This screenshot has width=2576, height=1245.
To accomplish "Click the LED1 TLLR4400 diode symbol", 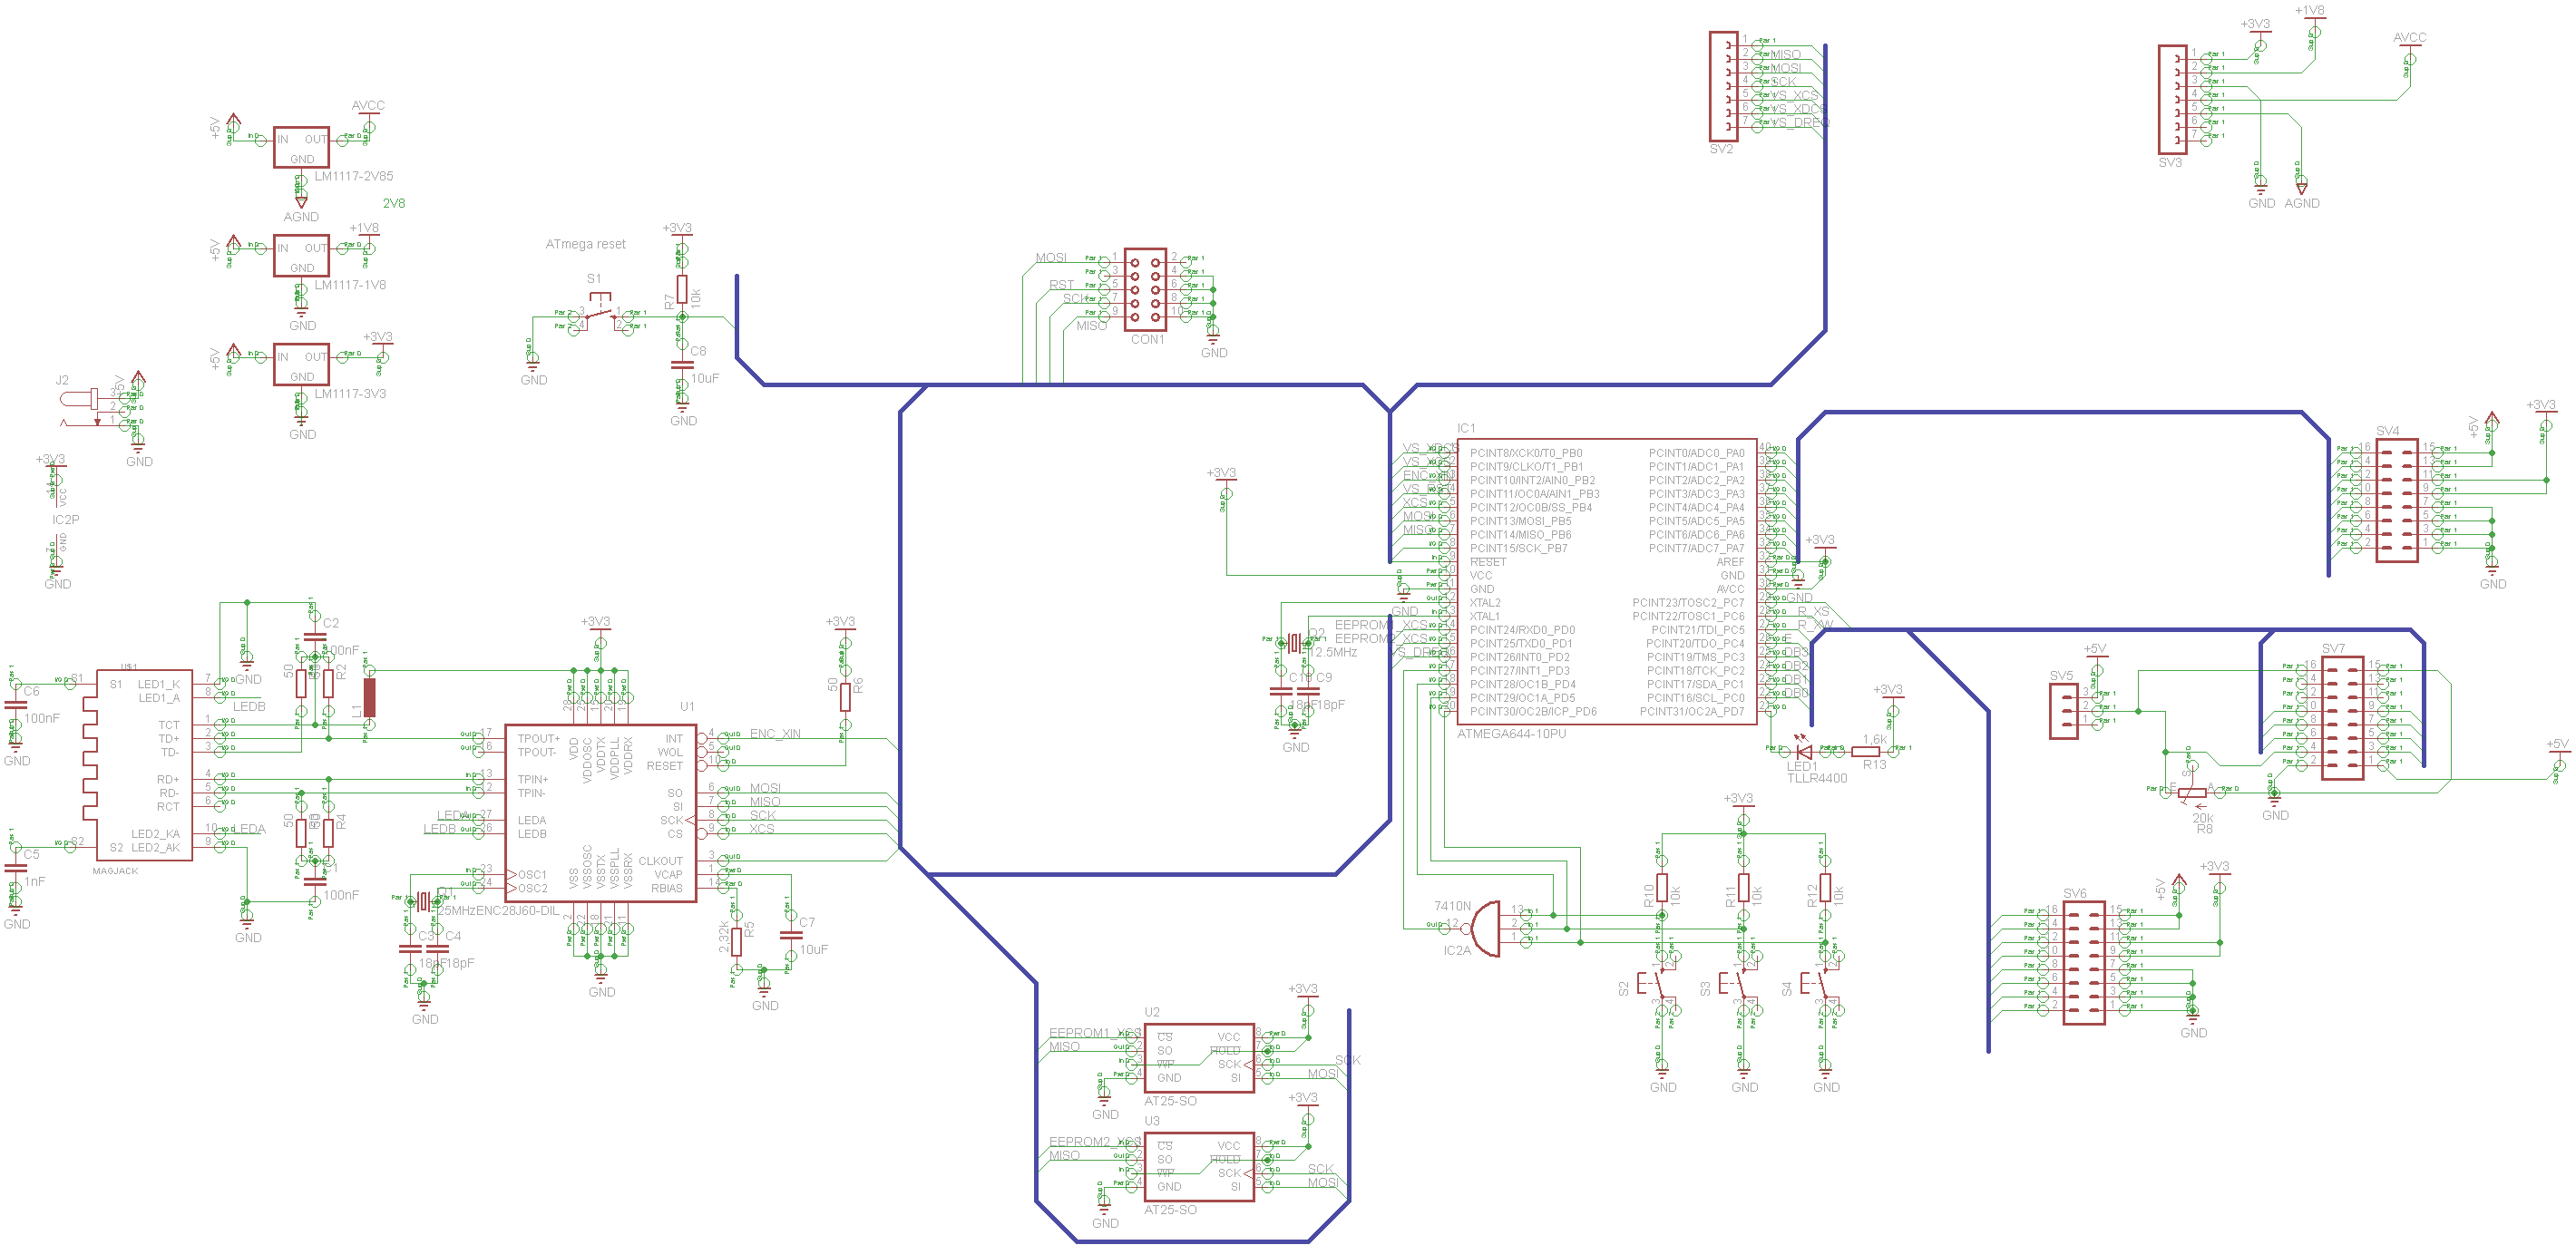I will click(x=1804, y=750).
